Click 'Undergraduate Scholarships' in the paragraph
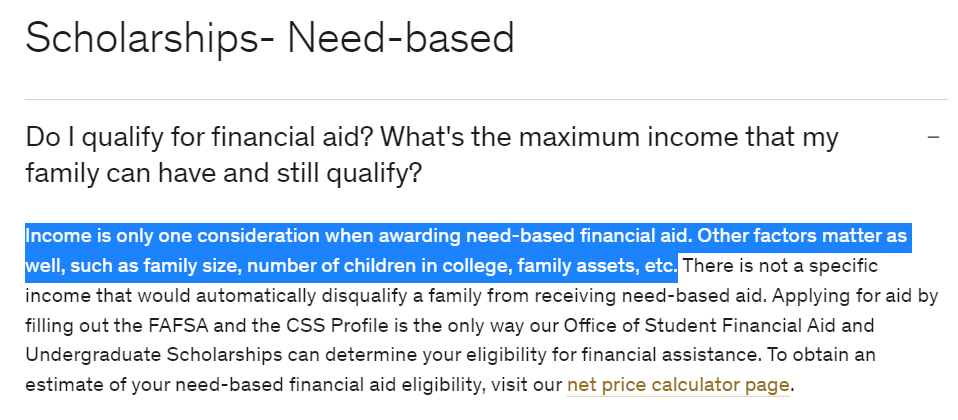 click(x=154, y=355)
